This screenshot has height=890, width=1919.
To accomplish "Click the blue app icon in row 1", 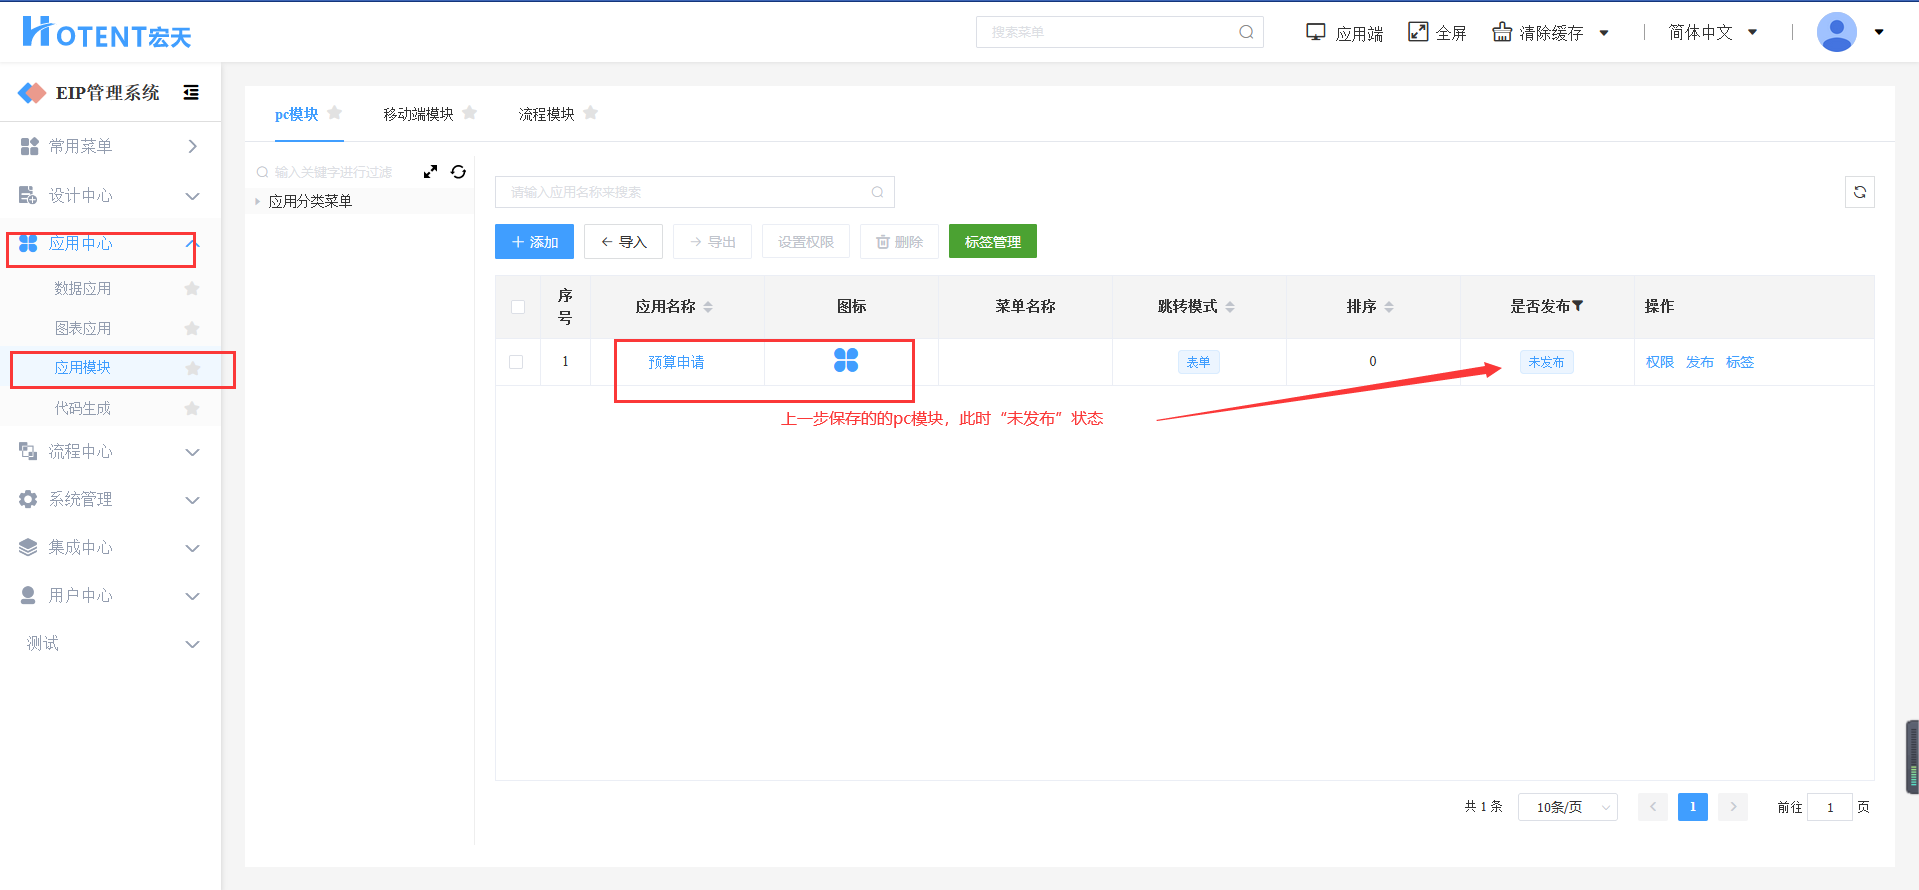I will coord(846,361).
